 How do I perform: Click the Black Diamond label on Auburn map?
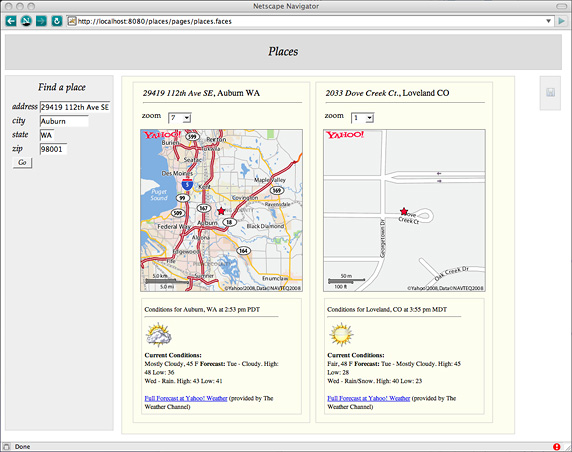pos(265,226)
